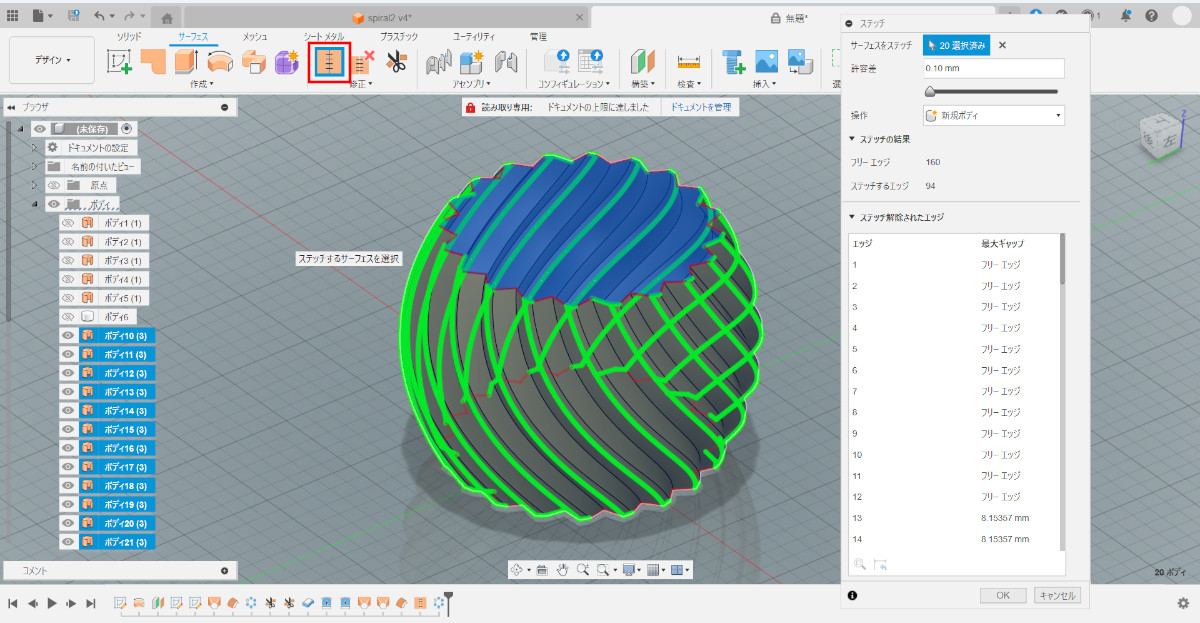Select the Configure table icon
1200x623 pixels.
point(591,62)
